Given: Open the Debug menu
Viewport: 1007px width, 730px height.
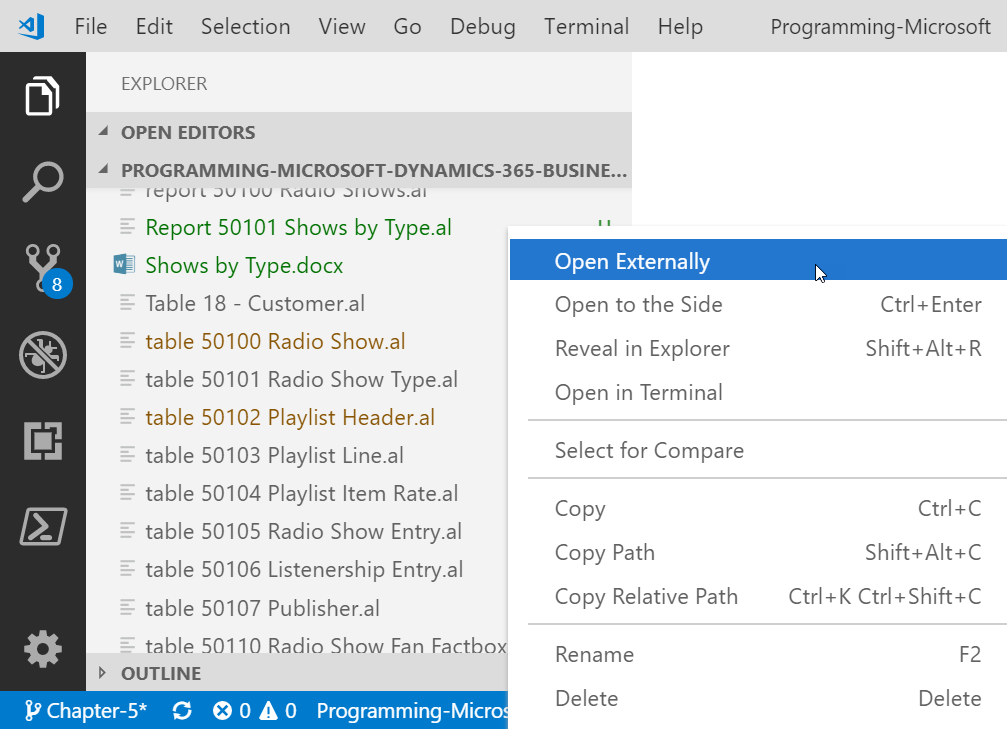Looking at the screenshot, I should point(482,26).
